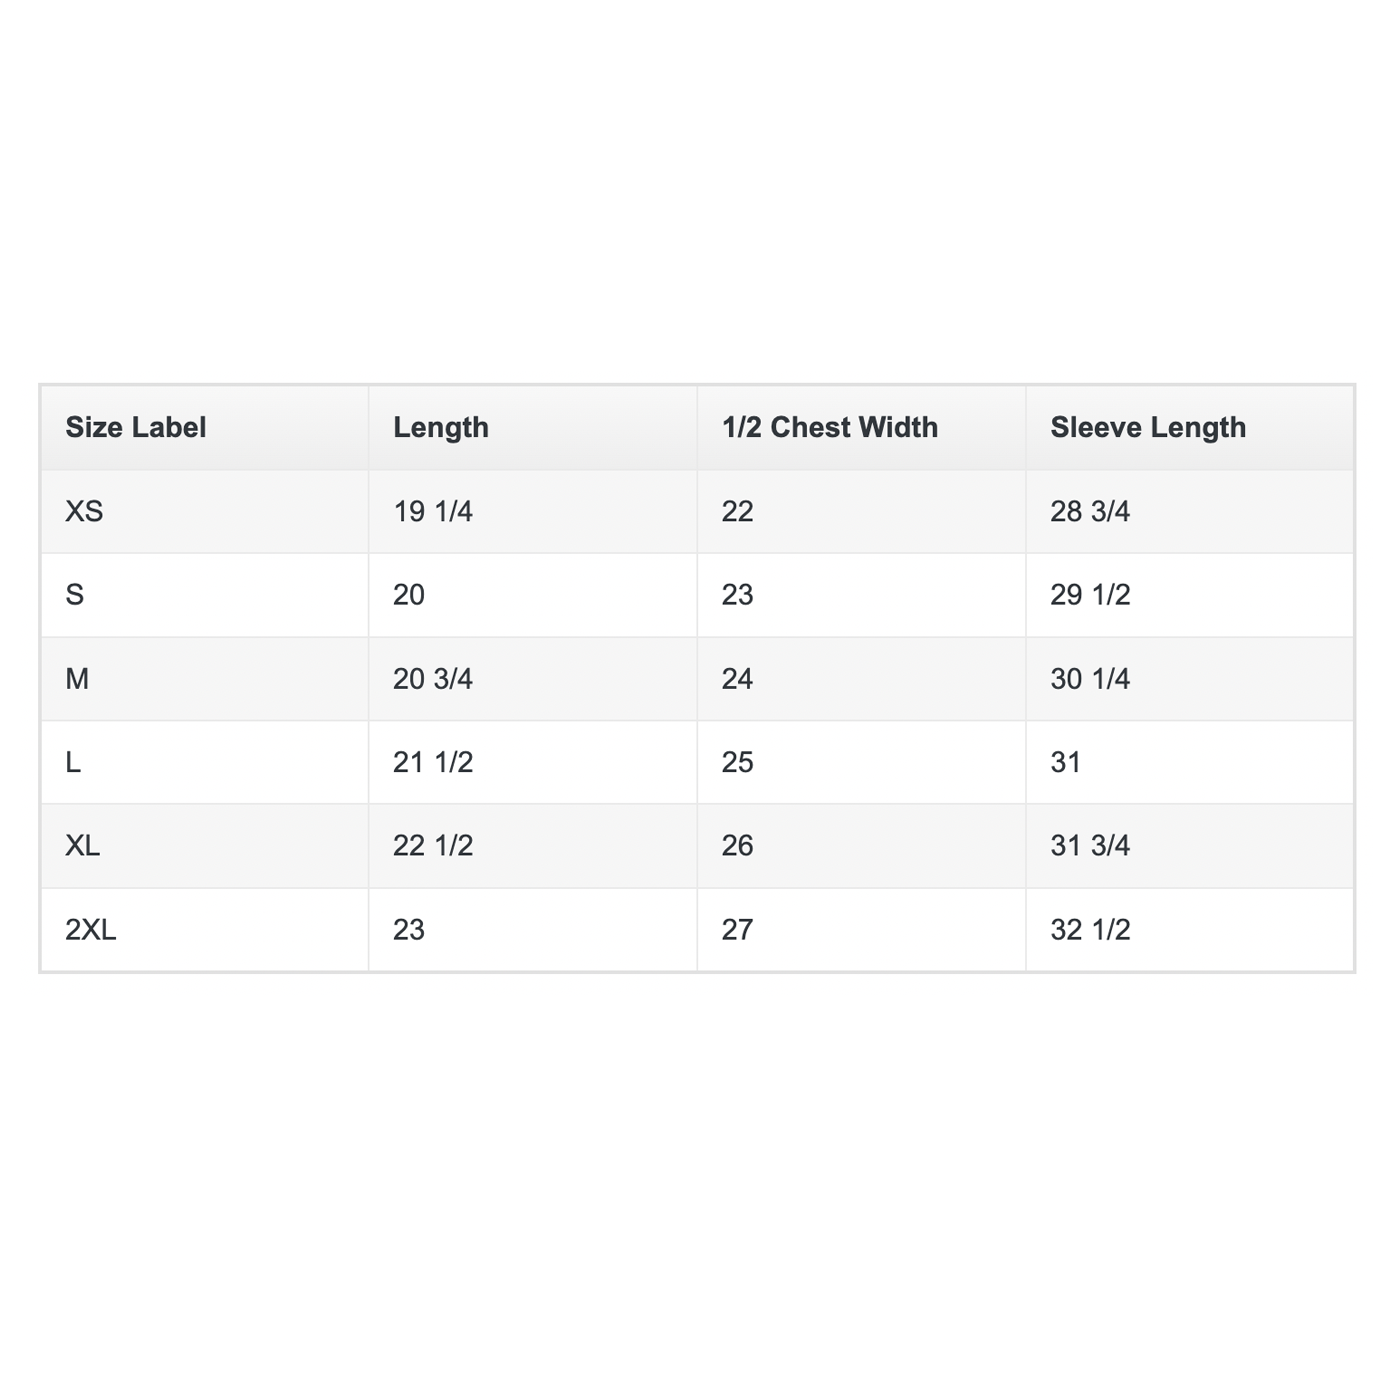Click the Length column header
1400x1400 pixels.
click(441, 428)
